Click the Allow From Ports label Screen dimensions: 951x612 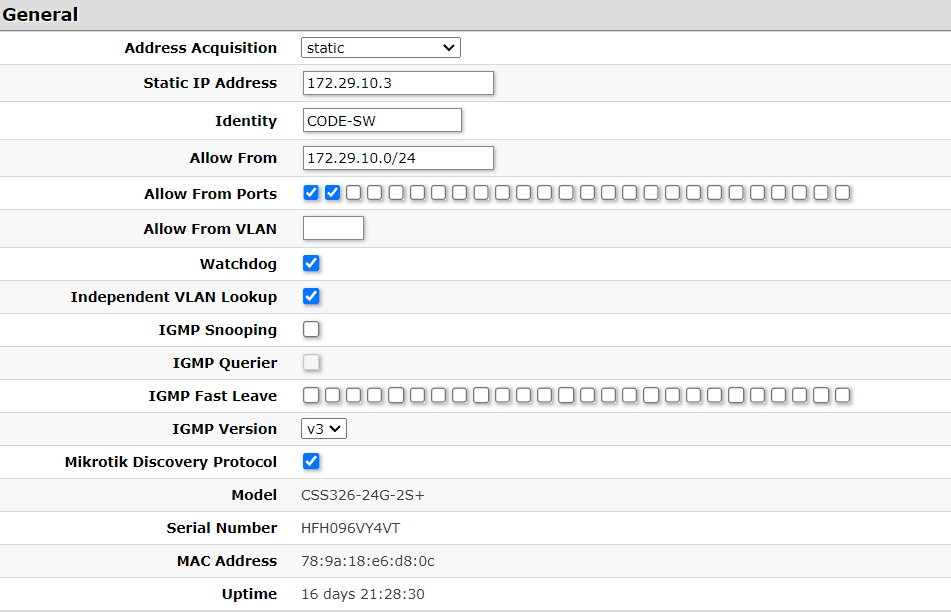(210, 194)
